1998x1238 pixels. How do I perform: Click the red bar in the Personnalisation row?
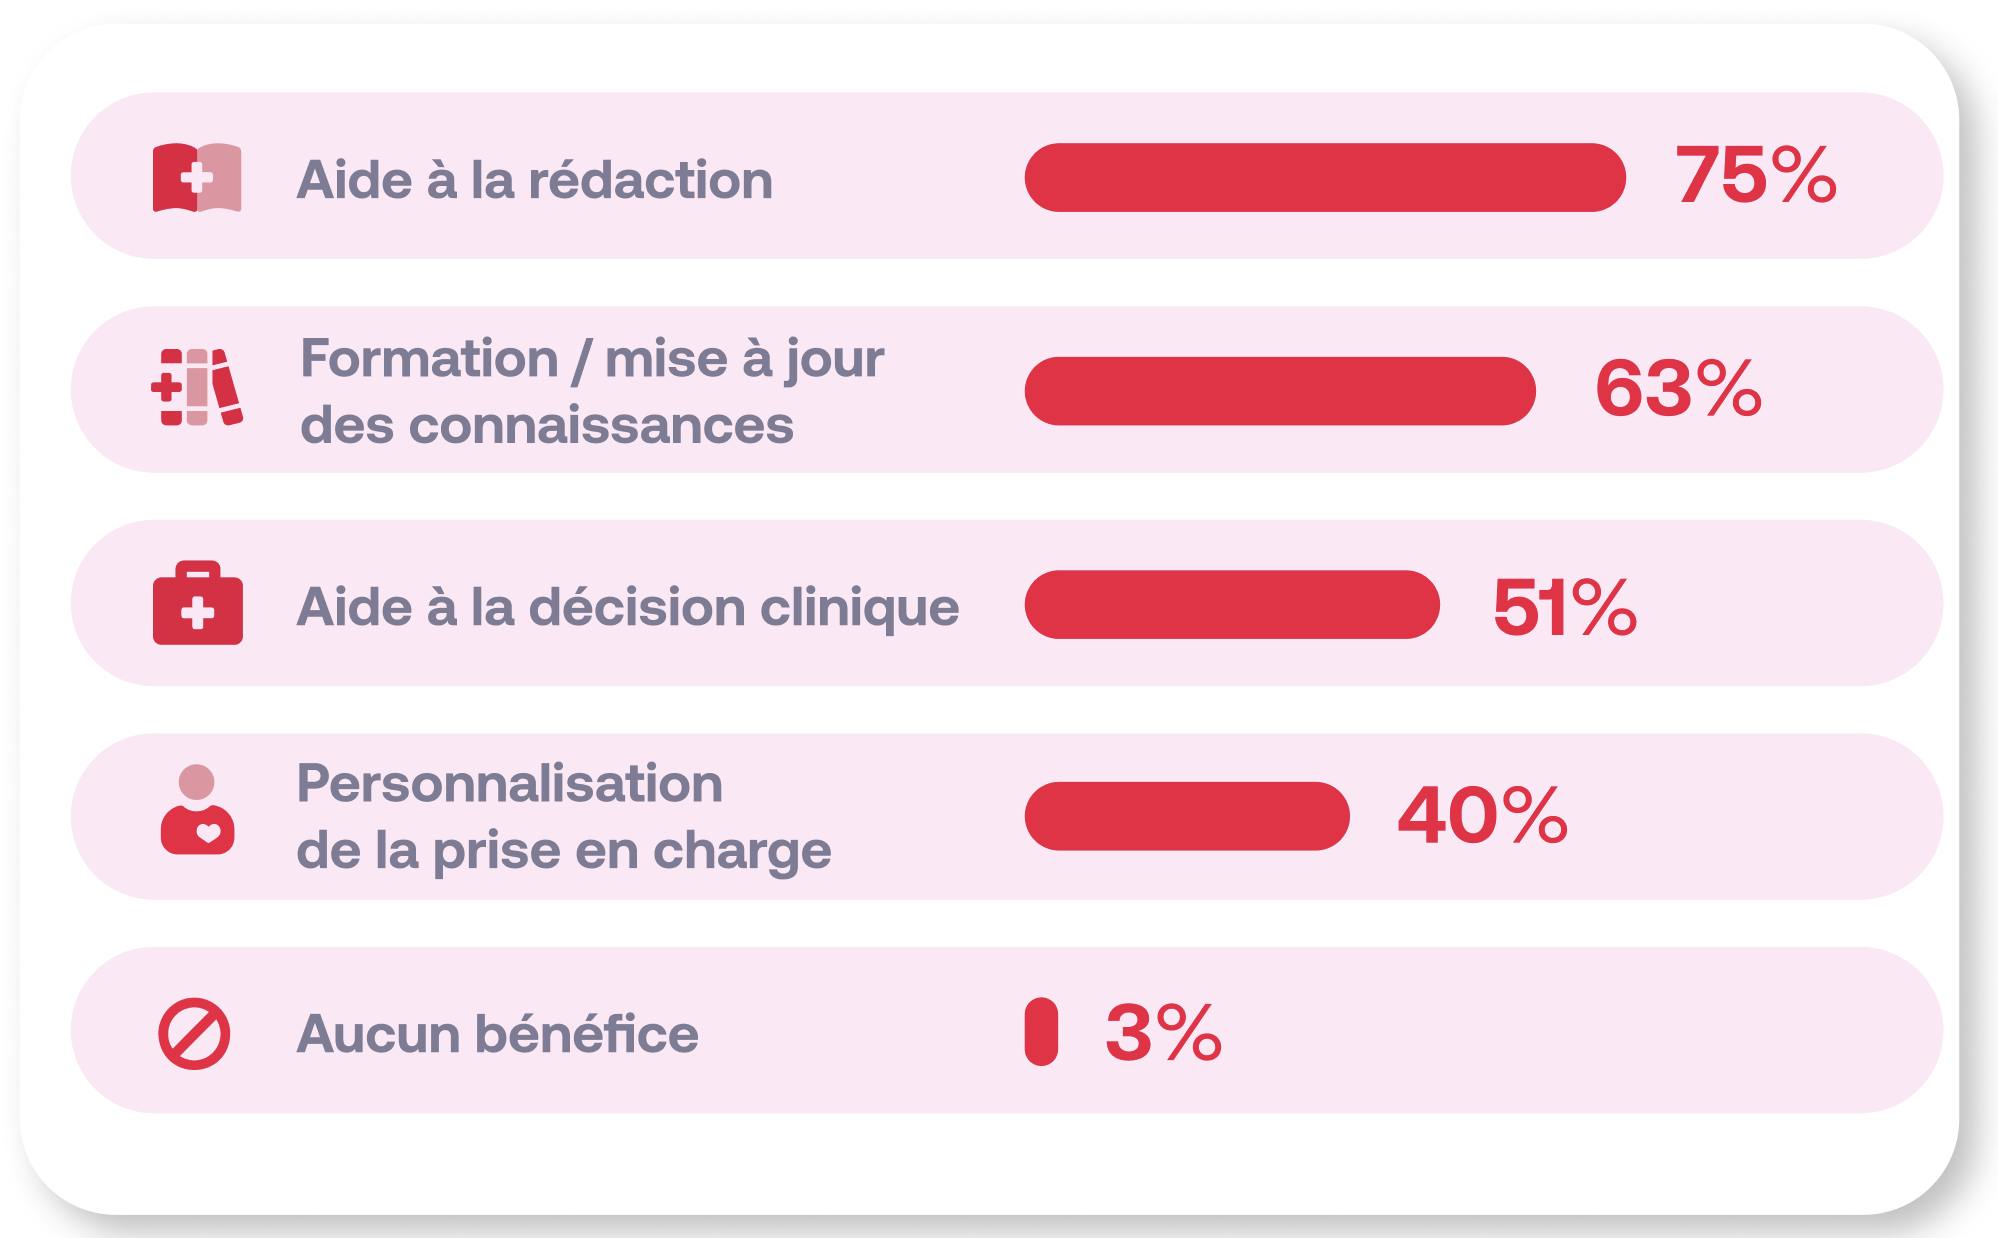1186,816
